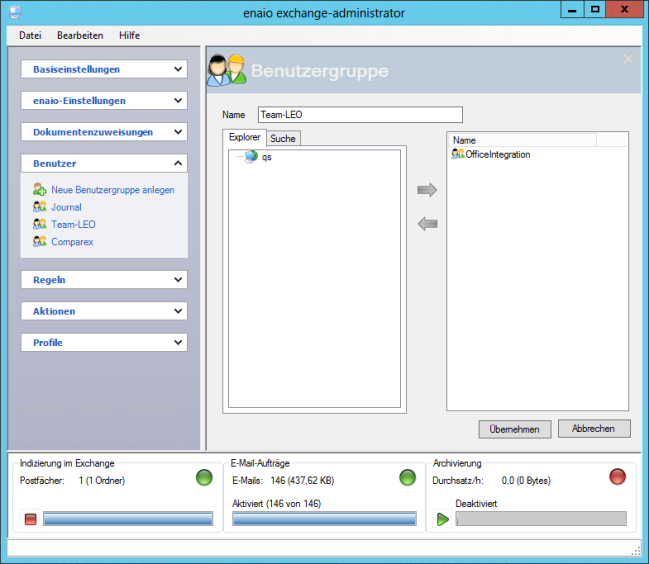Click the Journal user group icon
The image size is (649, 564).
pyautogui.click(x=39, y=207)
